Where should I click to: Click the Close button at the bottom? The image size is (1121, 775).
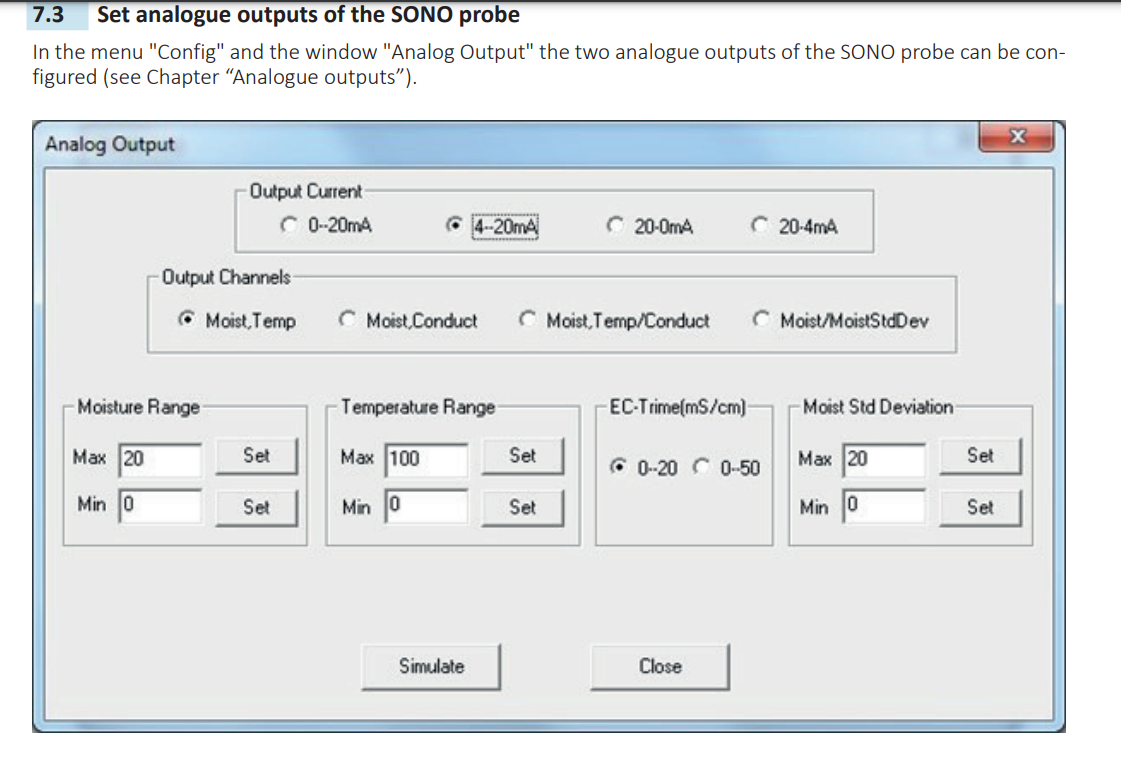(660, 666)
